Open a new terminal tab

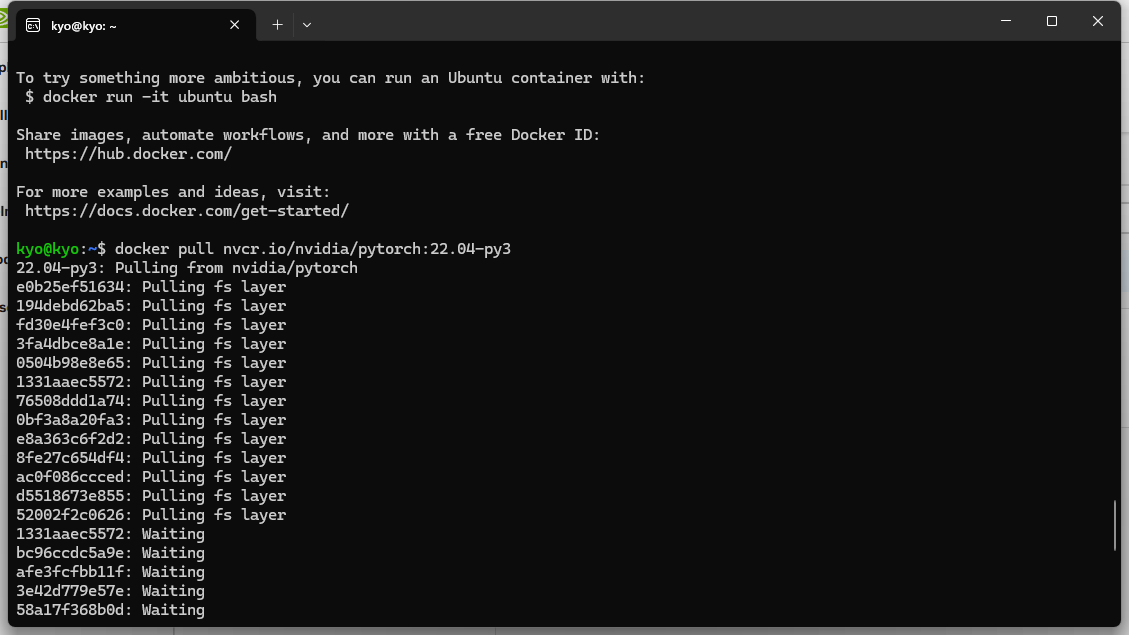[277, 25]
